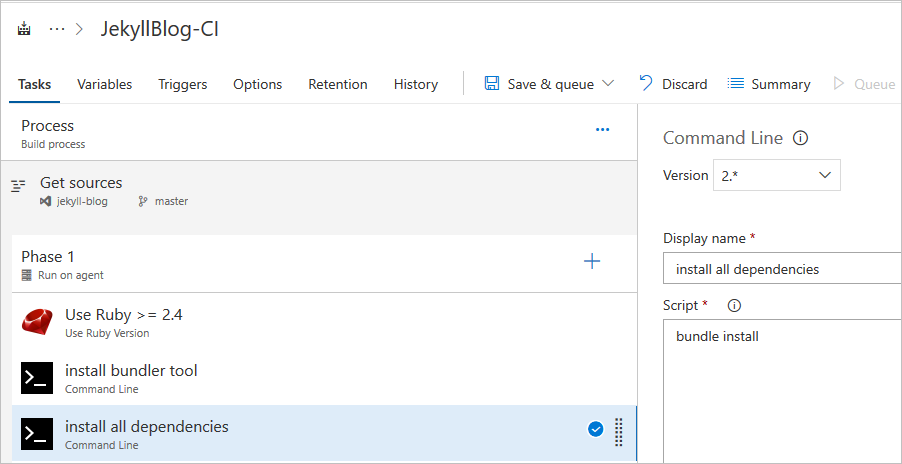Click the Script field info icon
This screenshot has width=902, height=464.
click(733, 305)
